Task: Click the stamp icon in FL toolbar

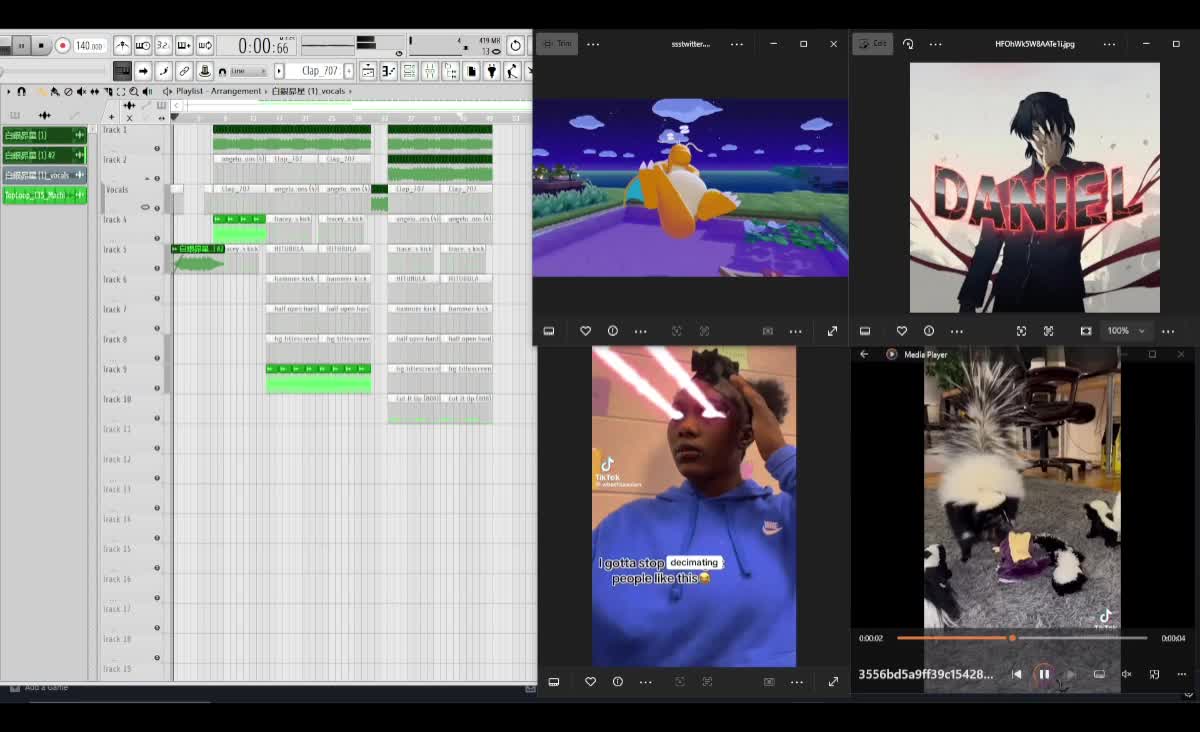Action: point(205,71)
